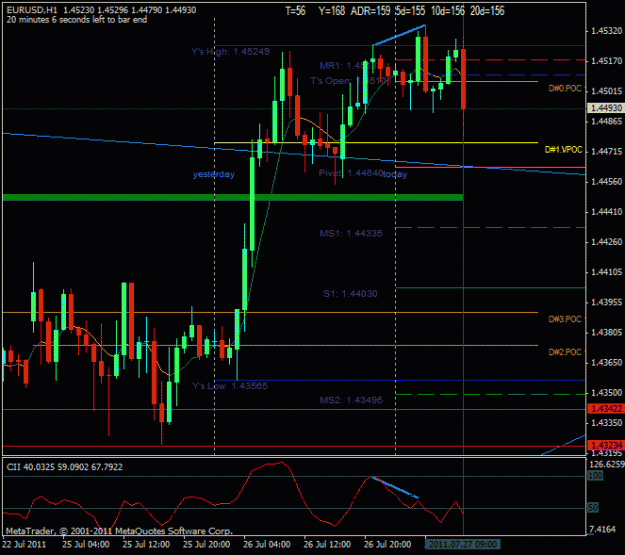Click the current price tag 1.44930
The height and width of the screenshot is (555, 625).
[605, 108]
